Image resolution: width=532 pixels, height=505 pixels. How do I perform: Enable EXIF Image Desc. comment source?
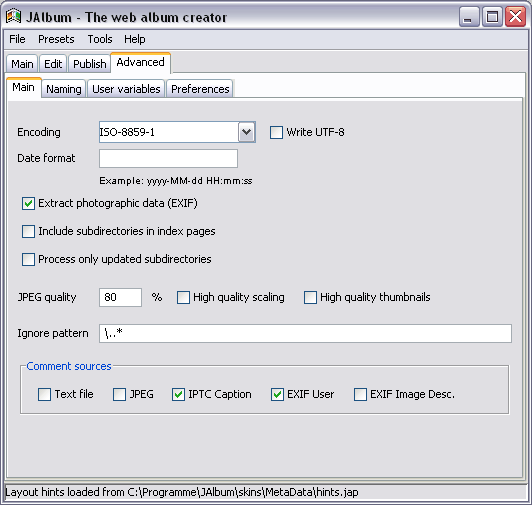360,394
